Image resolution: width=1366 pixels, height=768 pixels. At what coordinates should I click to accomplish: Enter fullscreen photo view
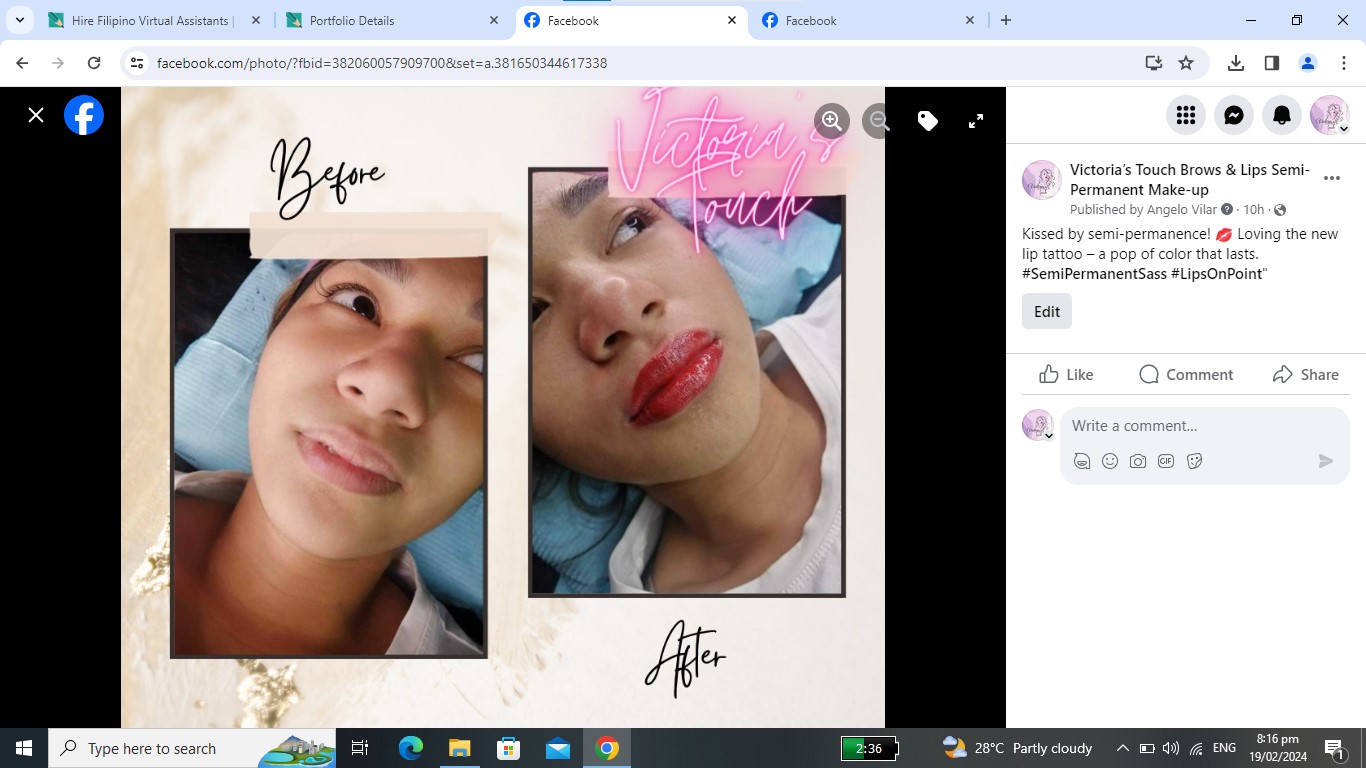tap(976, 121)
